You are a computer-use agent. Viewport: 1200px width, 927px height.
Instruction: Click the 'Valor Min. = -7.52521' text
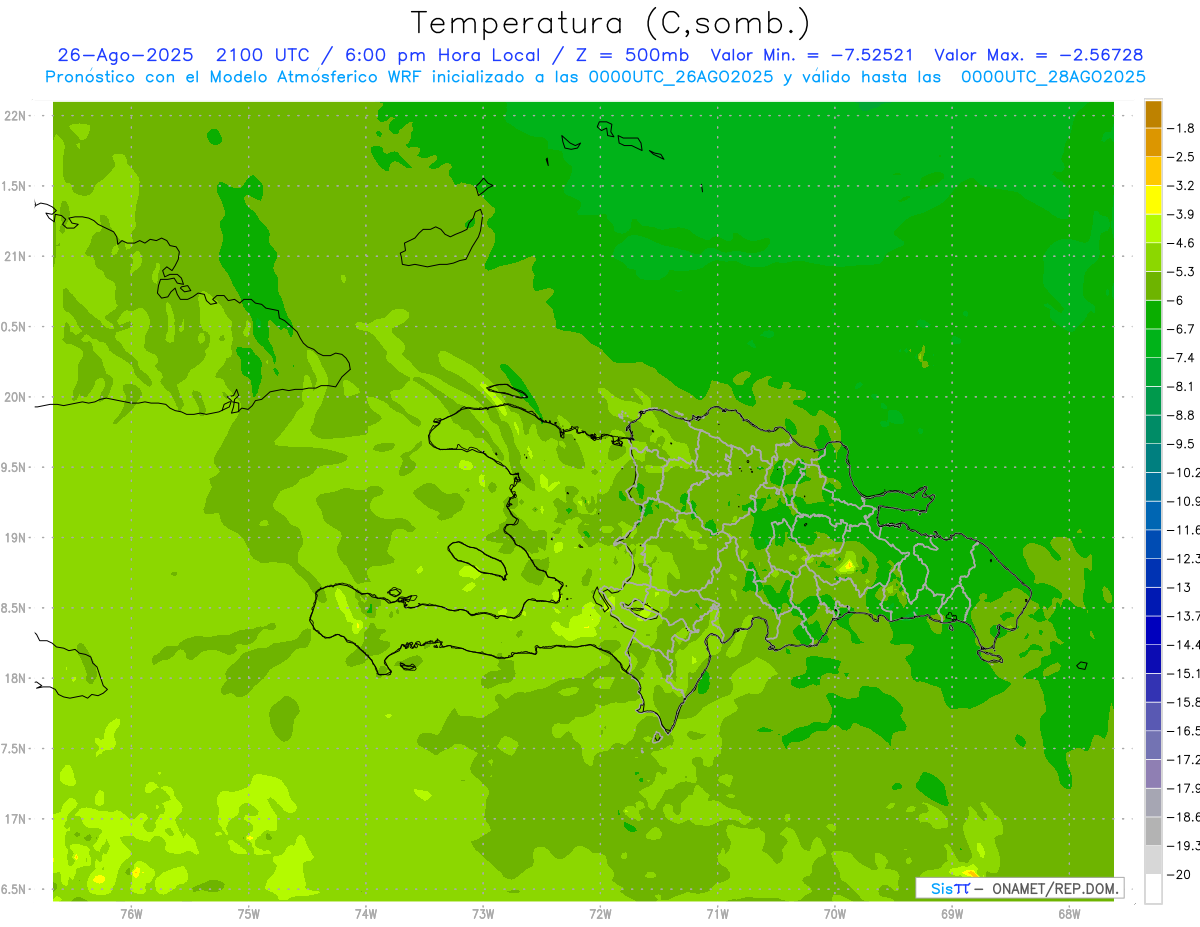click(812, 55)
